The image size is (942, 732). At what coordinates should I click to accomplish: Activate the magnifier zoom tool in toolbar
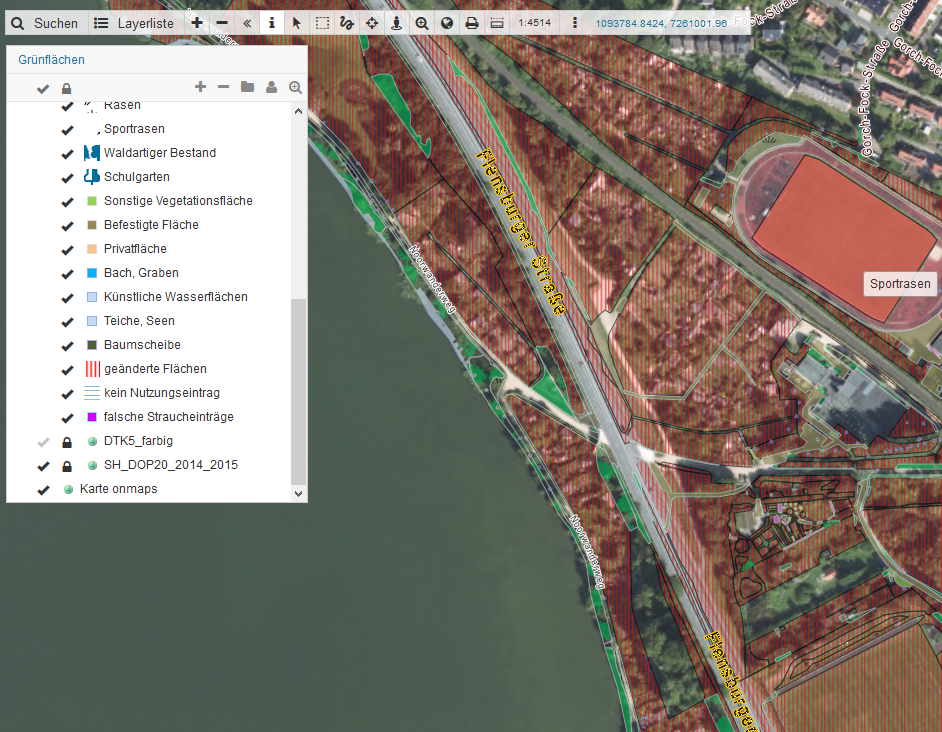(422, 23)
